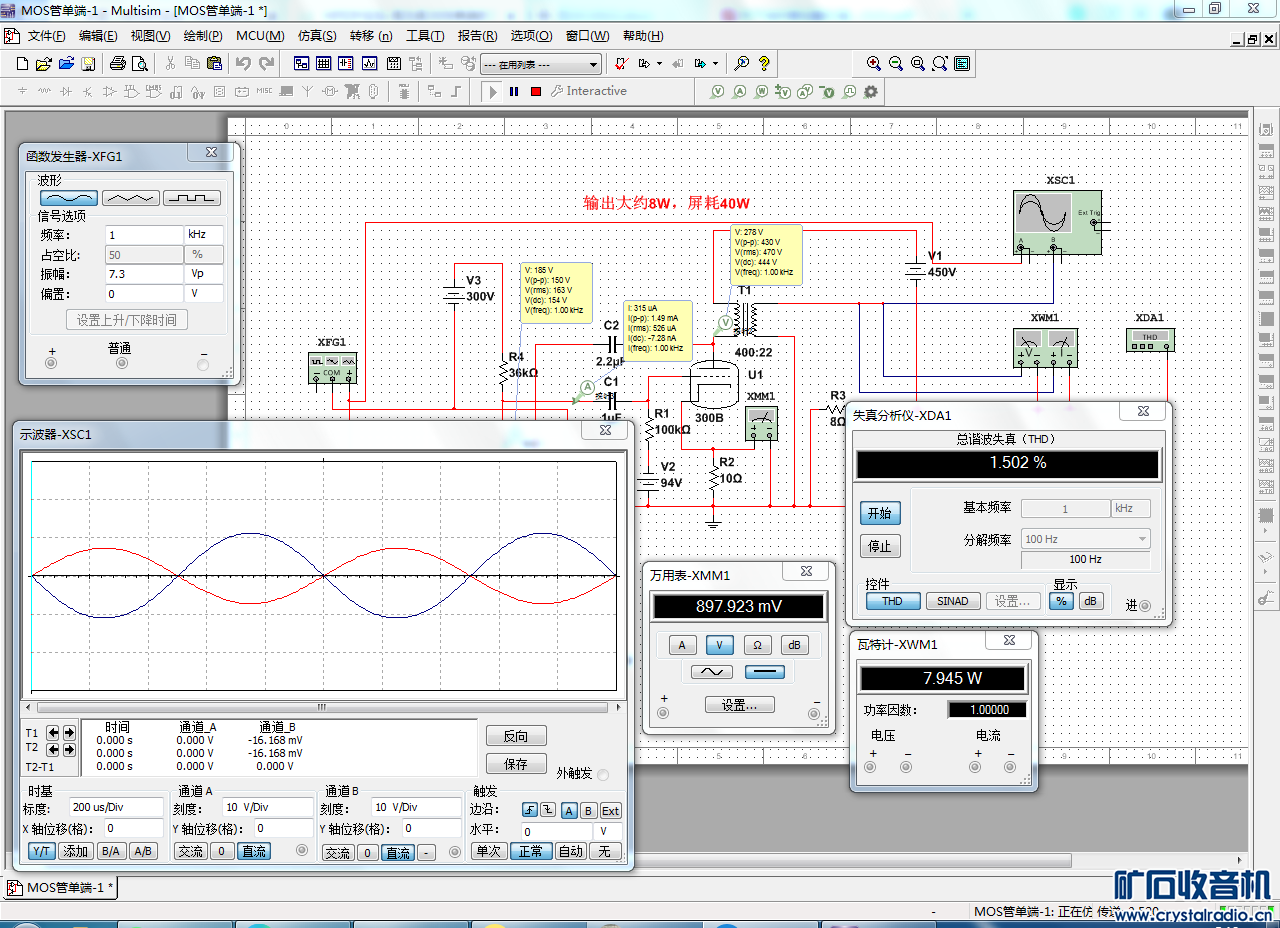Pause the simulation from the toolbar
This screenshot has height=928, width=1280.
click(514, 91)
